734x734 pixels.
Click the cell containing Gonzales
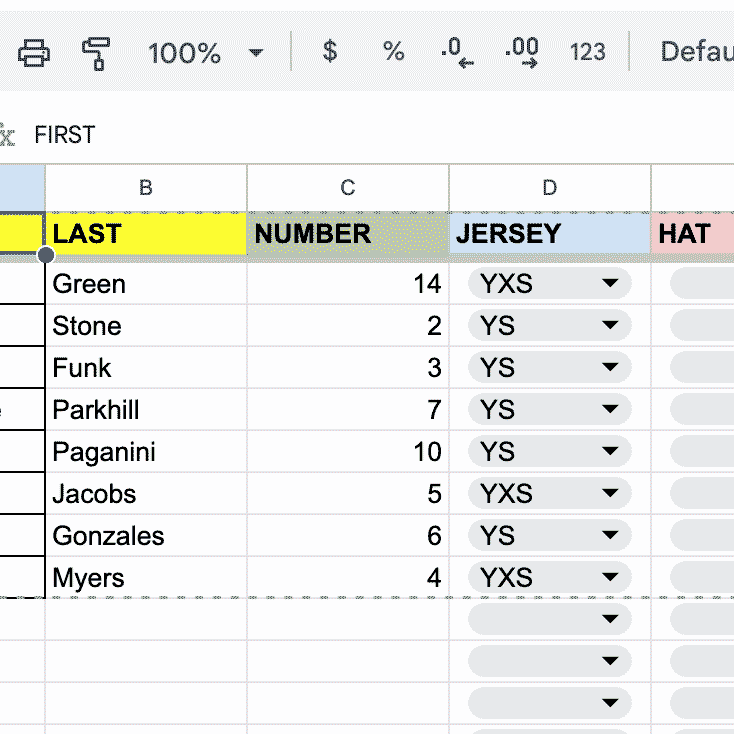pyautogui.click(x=146, y=536)
